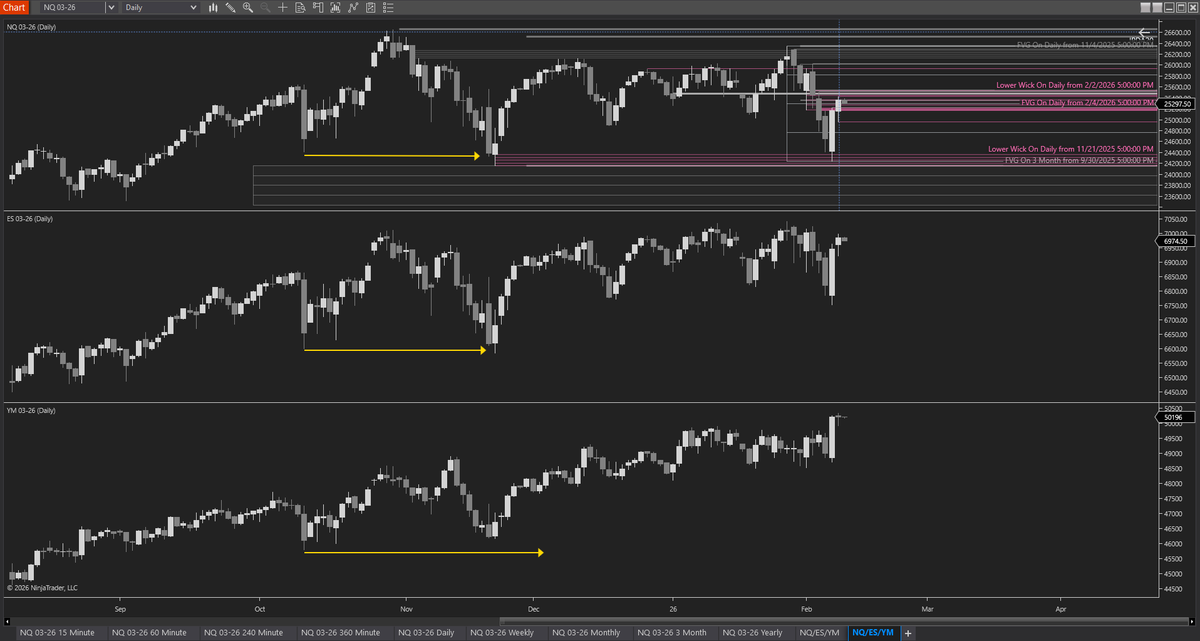
Task: Switch to first NQ/ES/YM tab
Action: (x=819, y=633)
